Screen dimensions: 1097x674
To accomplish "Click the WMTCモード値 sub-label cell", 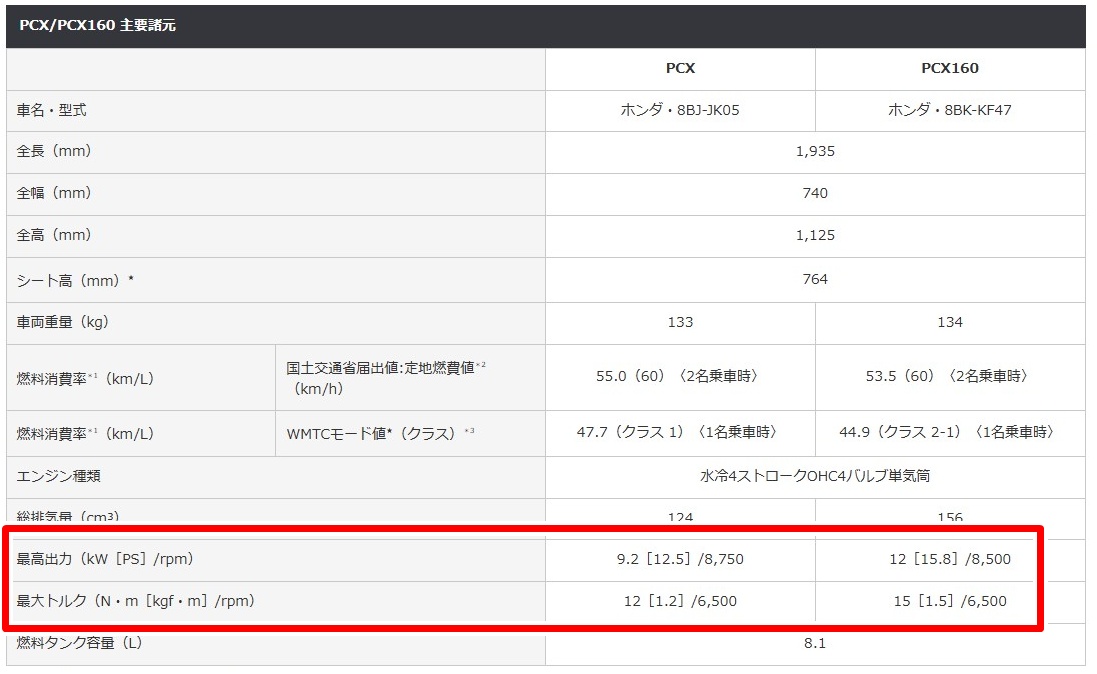I will pos(381,433).
